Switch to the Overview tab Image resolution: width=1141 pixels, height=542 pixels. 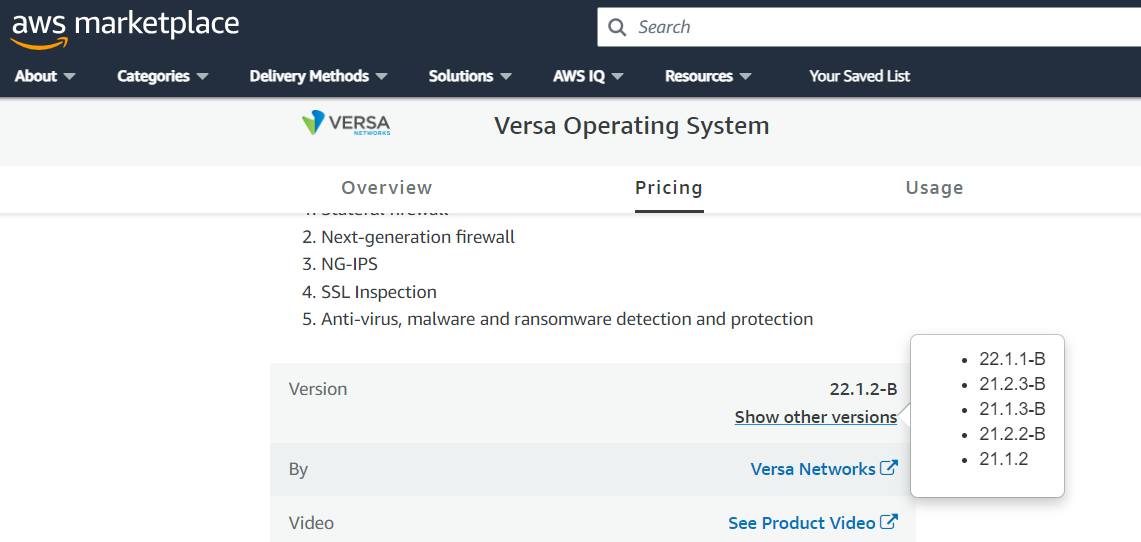coord(387,188)
